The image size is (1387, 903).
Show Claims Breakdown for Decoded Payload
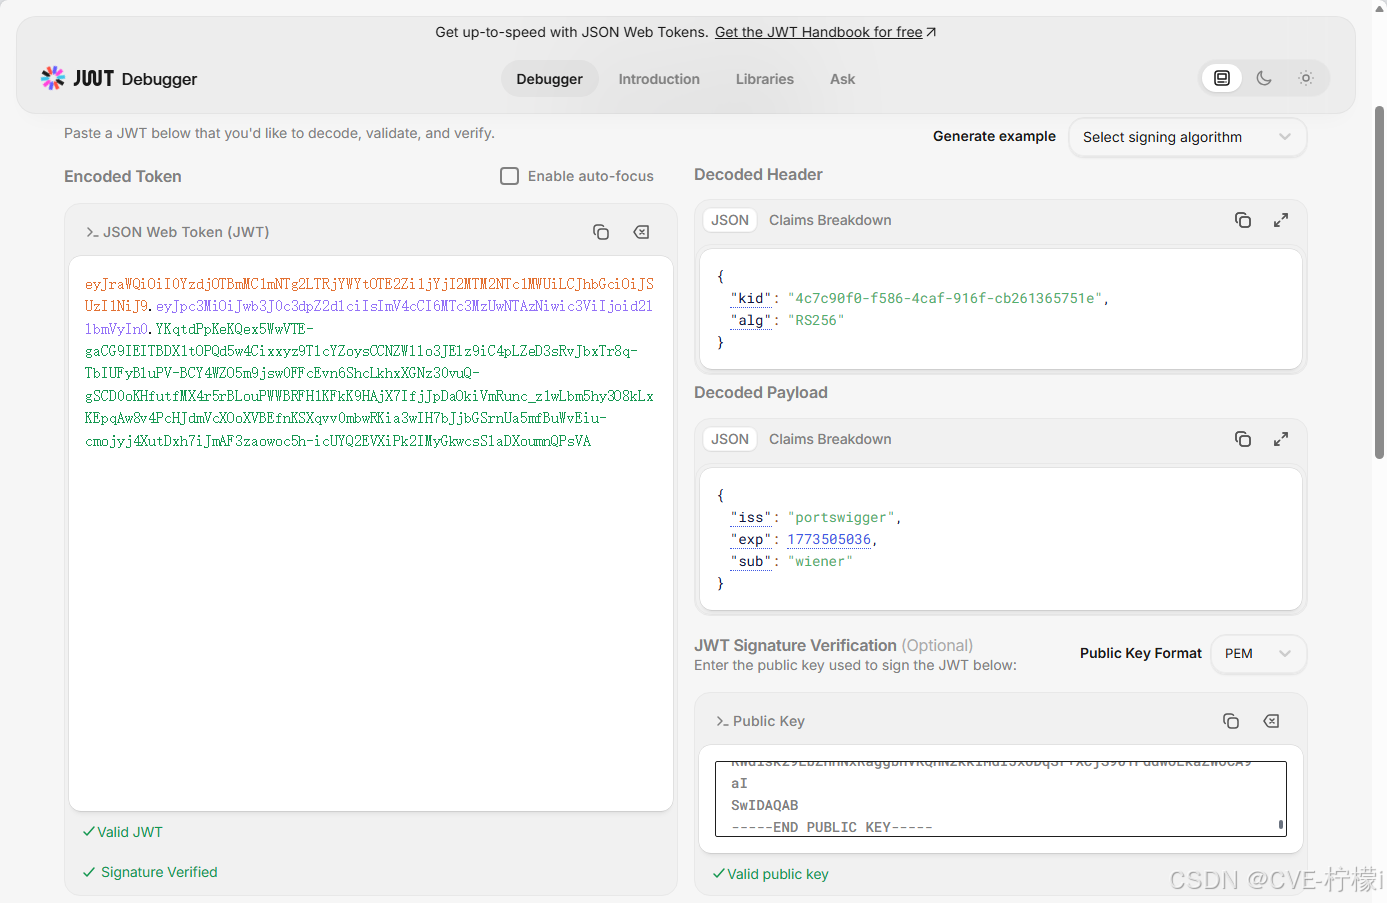pos(830,439)
